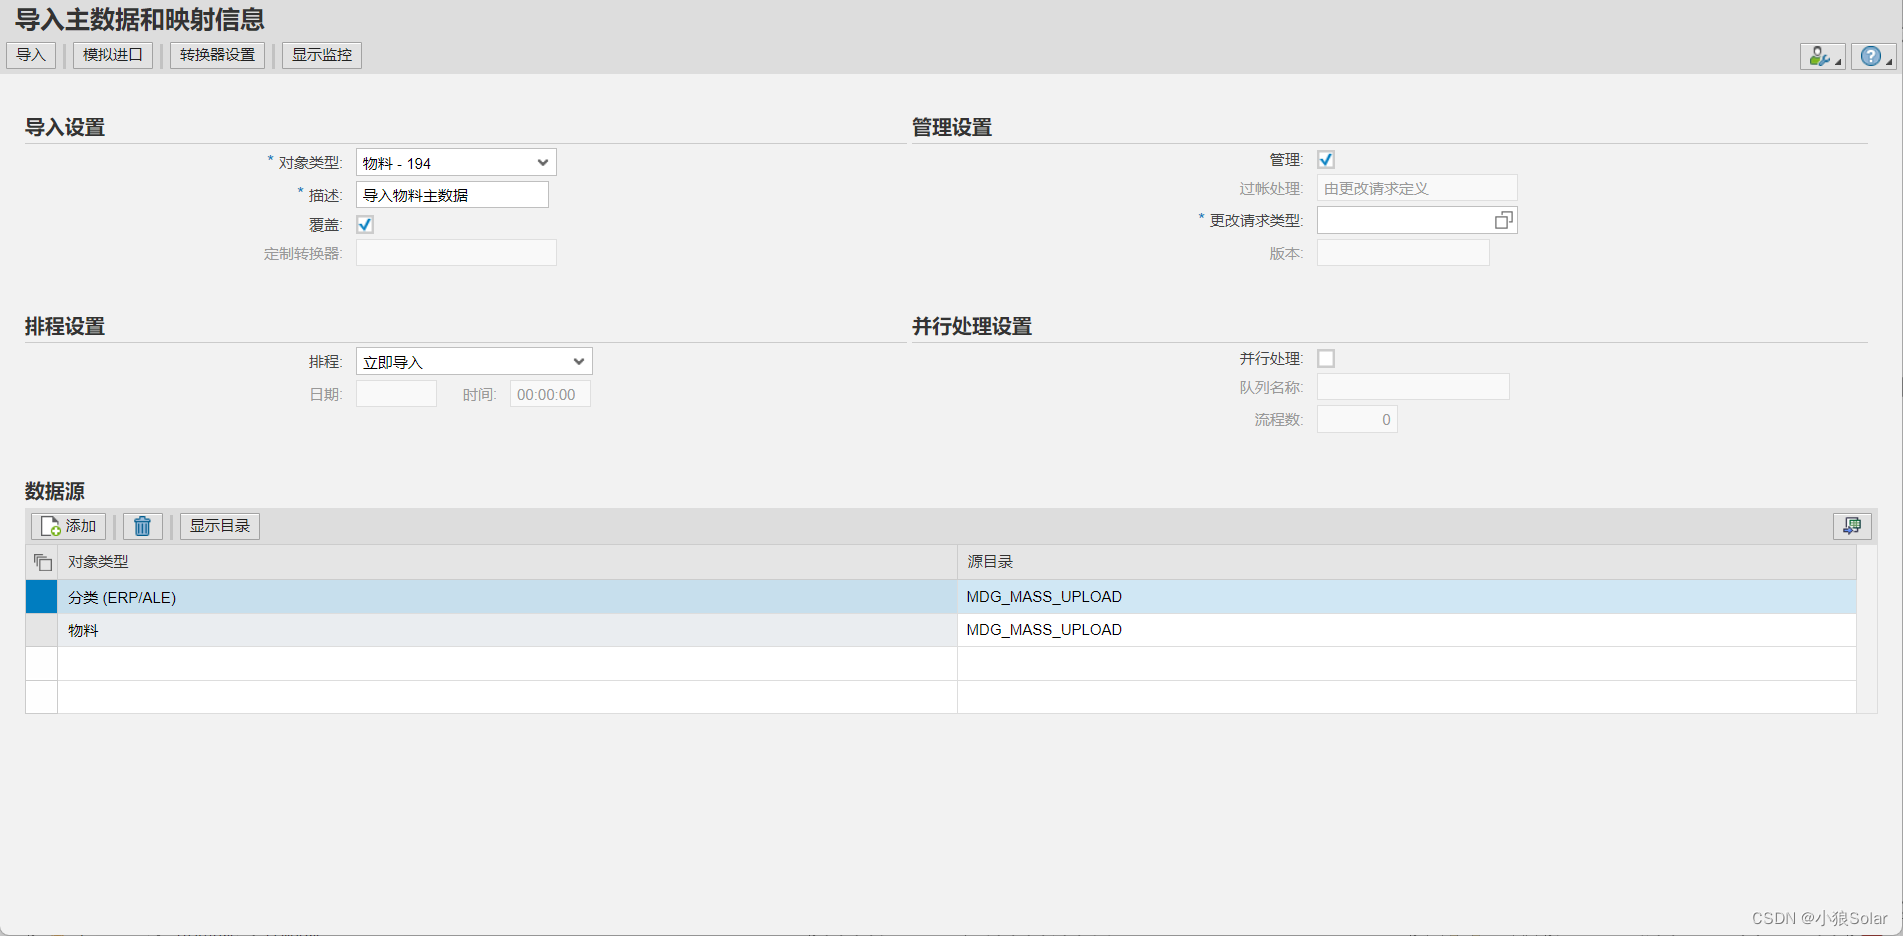Open the user personalization icon menu
Viewport: 1903px width, 936px height.
1822,56
